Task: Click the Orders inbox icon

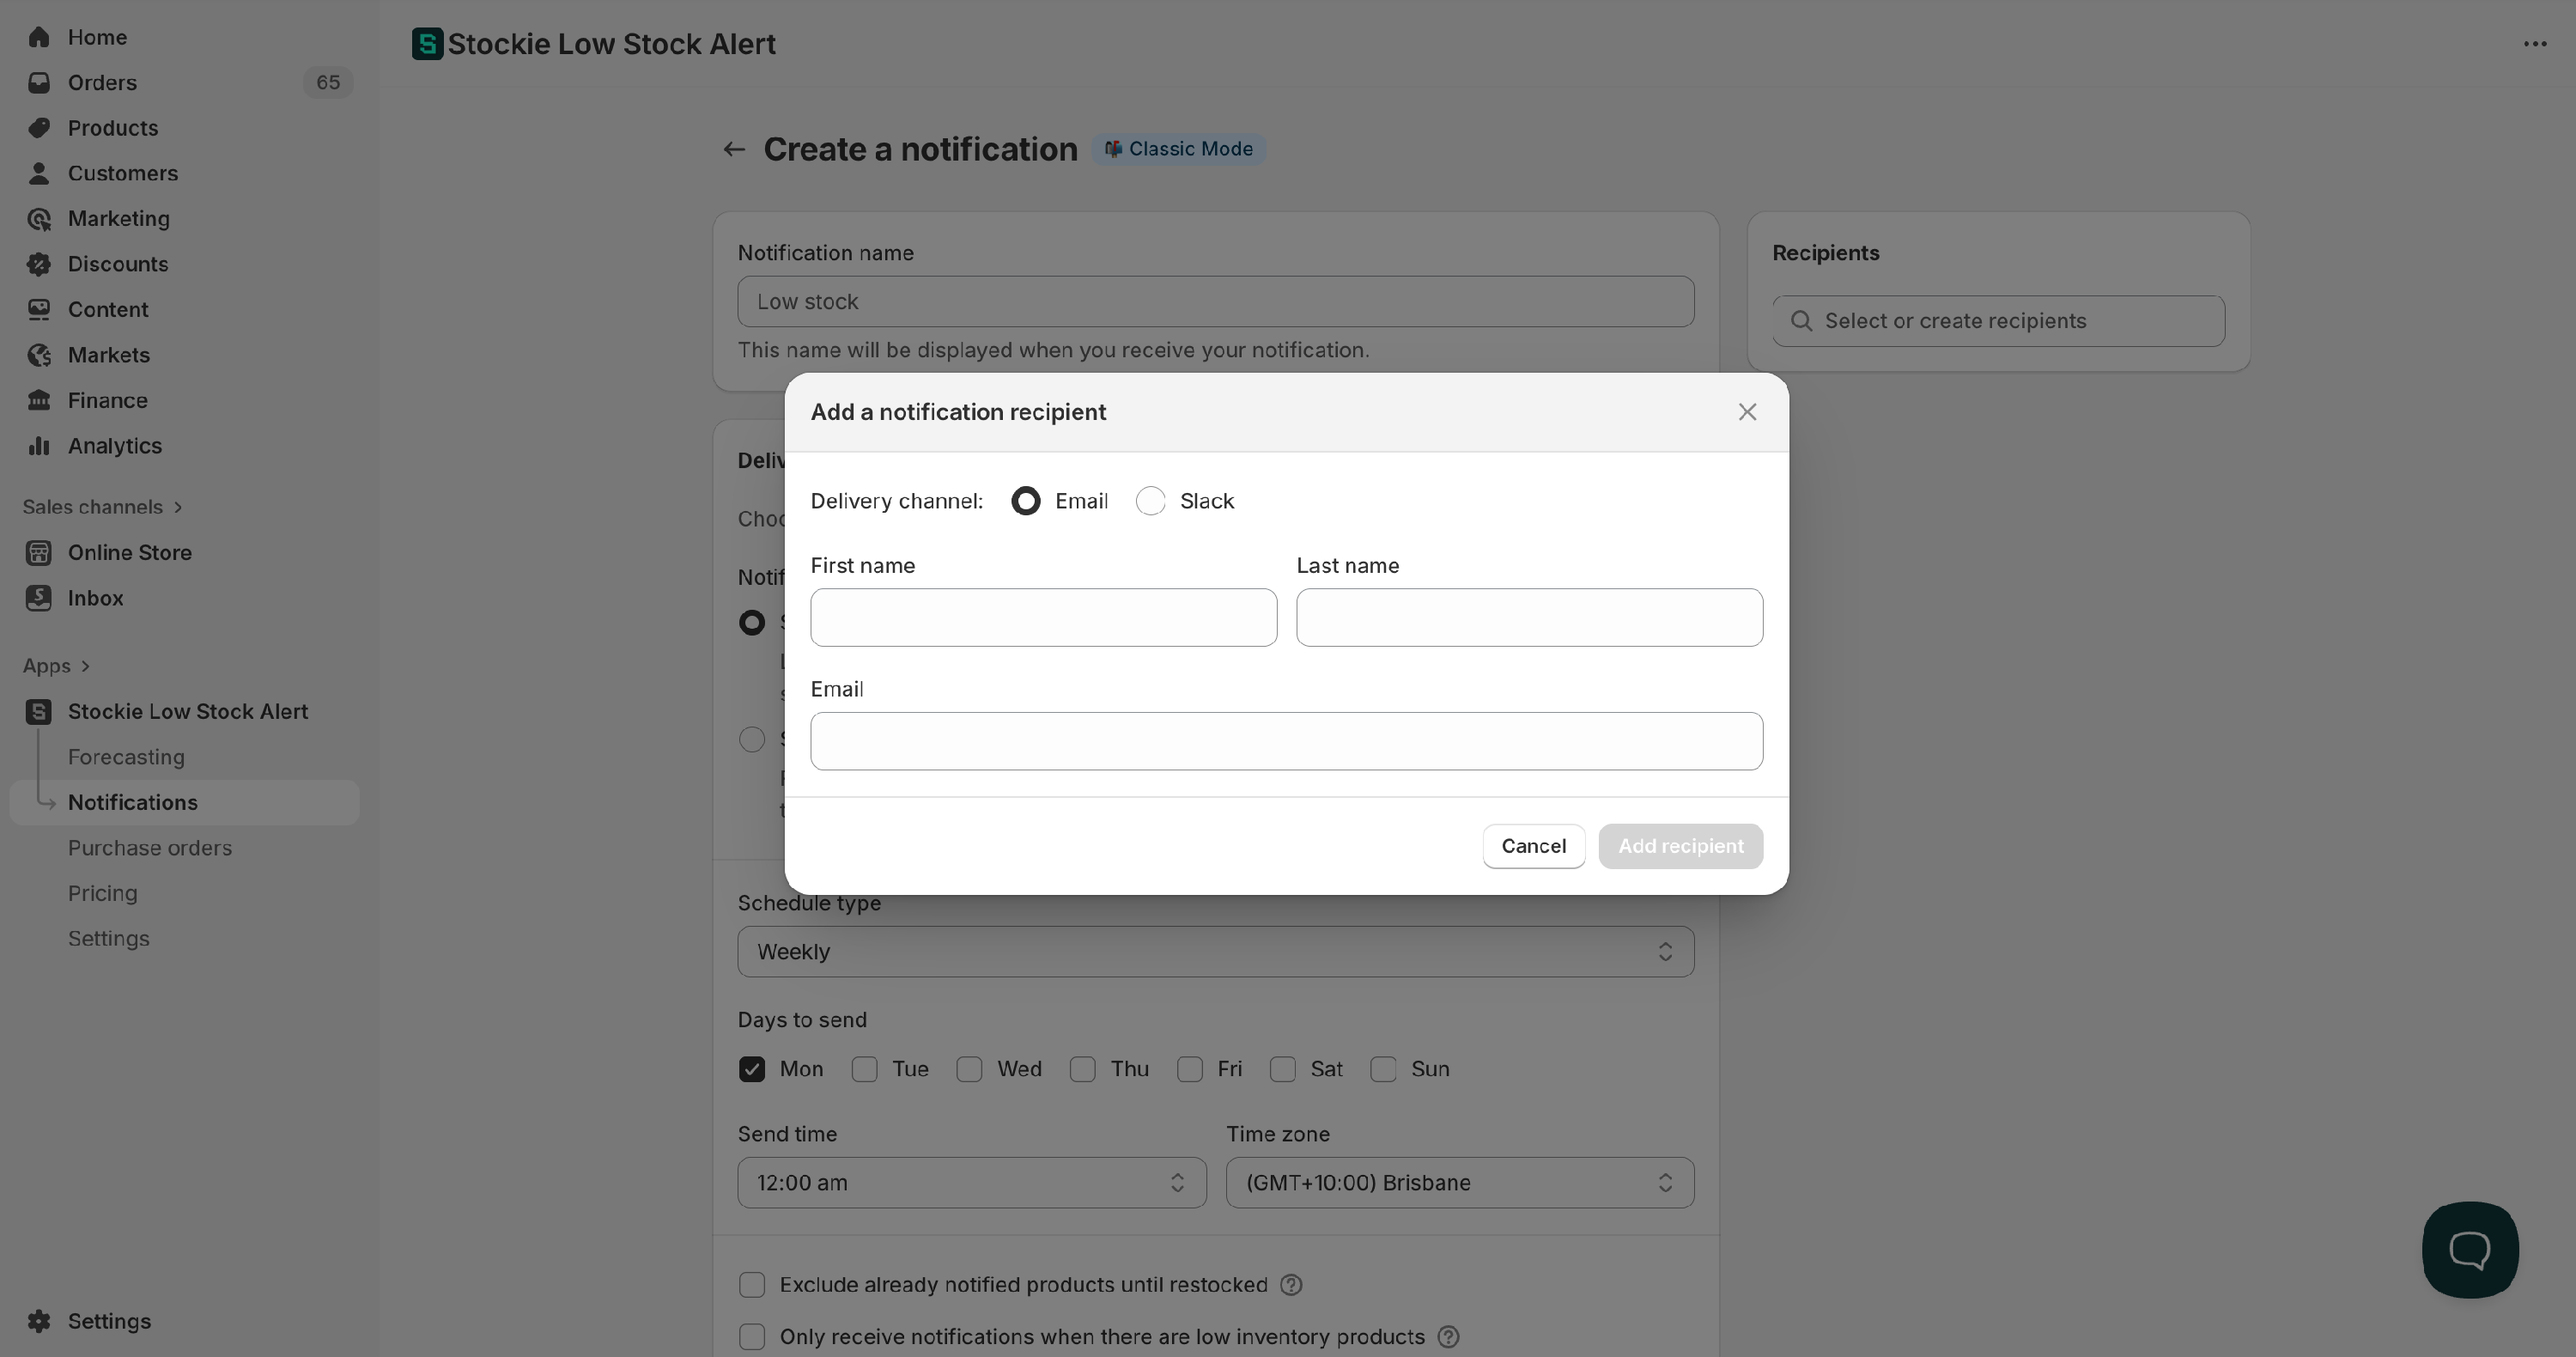Action: pyautogui.click(x=39, y=83)
